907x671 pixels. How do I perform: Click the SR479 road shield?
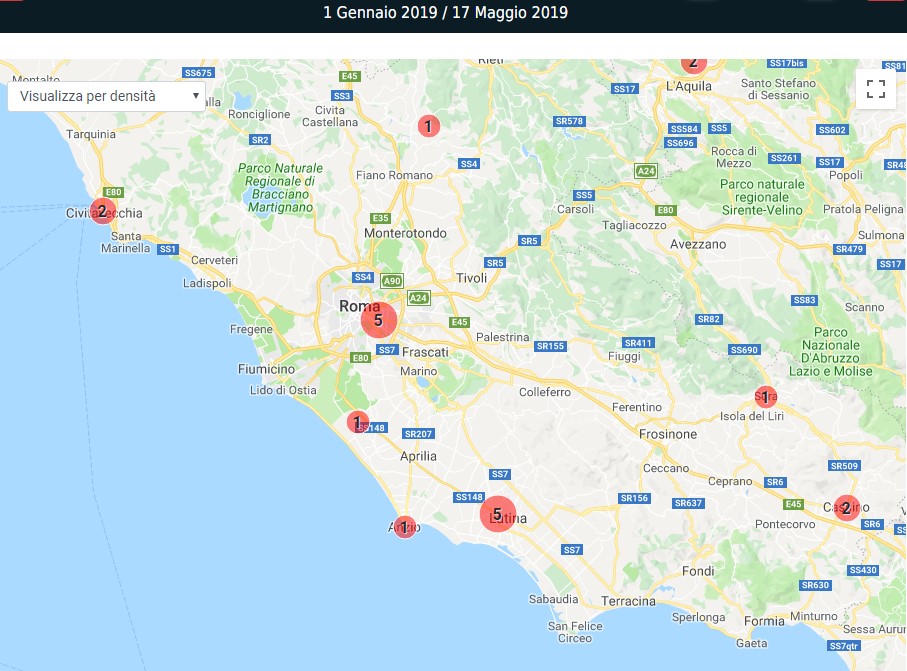coord(849,249)
